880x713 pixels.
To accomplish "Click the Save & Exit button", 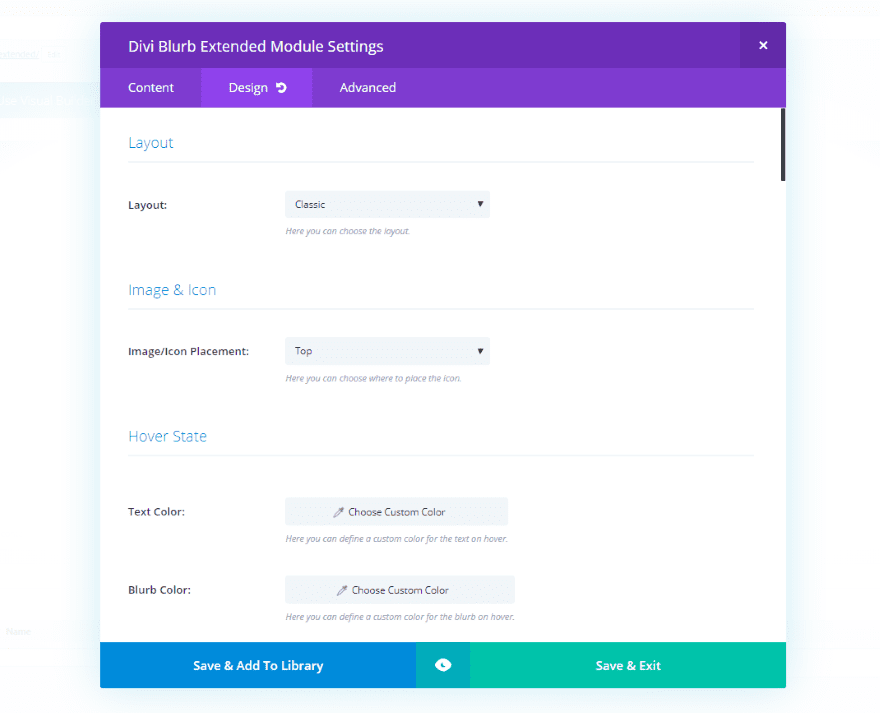I will click(x=628, y=665).
